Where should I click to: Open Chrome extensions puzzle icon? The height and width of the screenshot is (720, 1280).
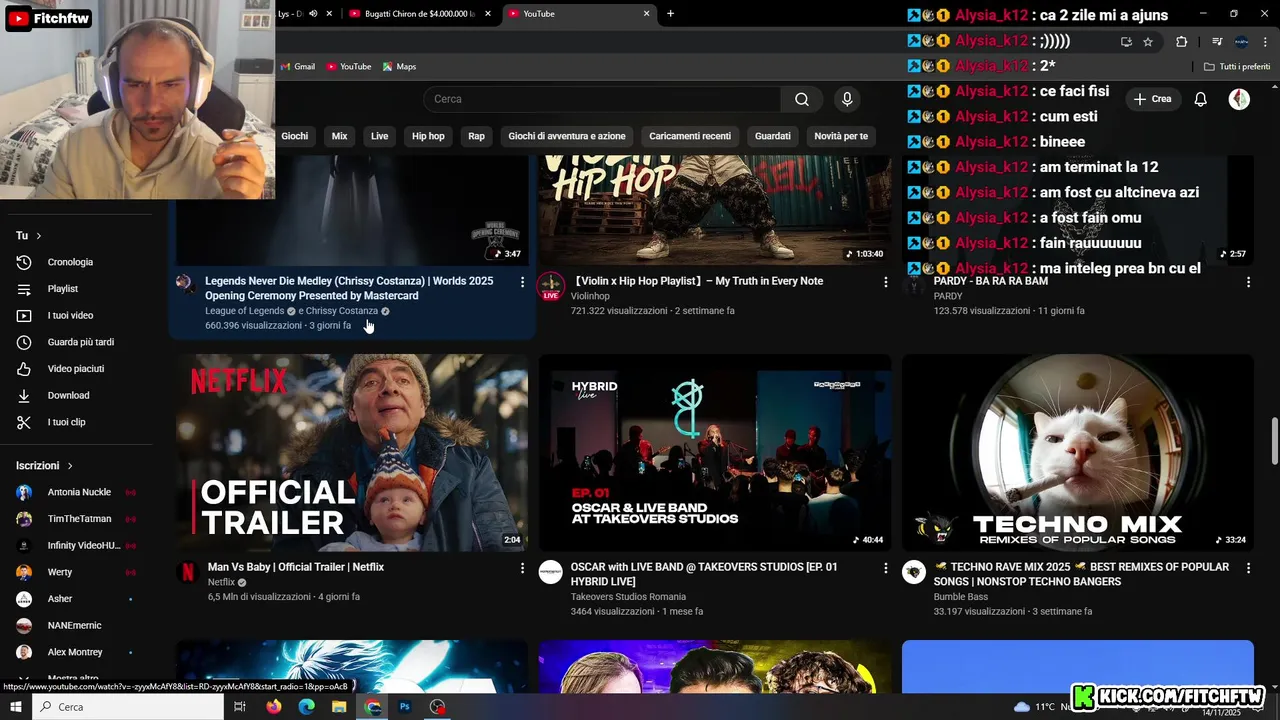click(x=1181, y=42)
